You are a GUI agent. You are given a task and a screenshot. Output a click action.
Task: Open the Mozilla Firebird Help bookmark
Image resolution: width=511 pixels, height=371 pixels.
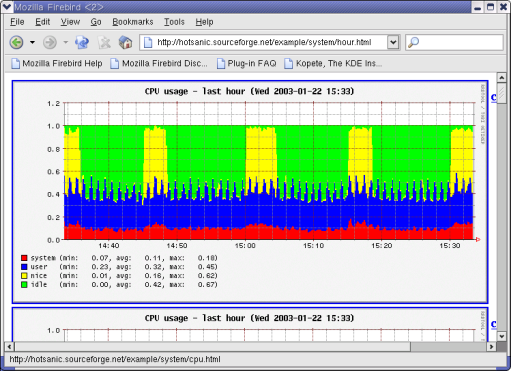[x=57, y=63]
